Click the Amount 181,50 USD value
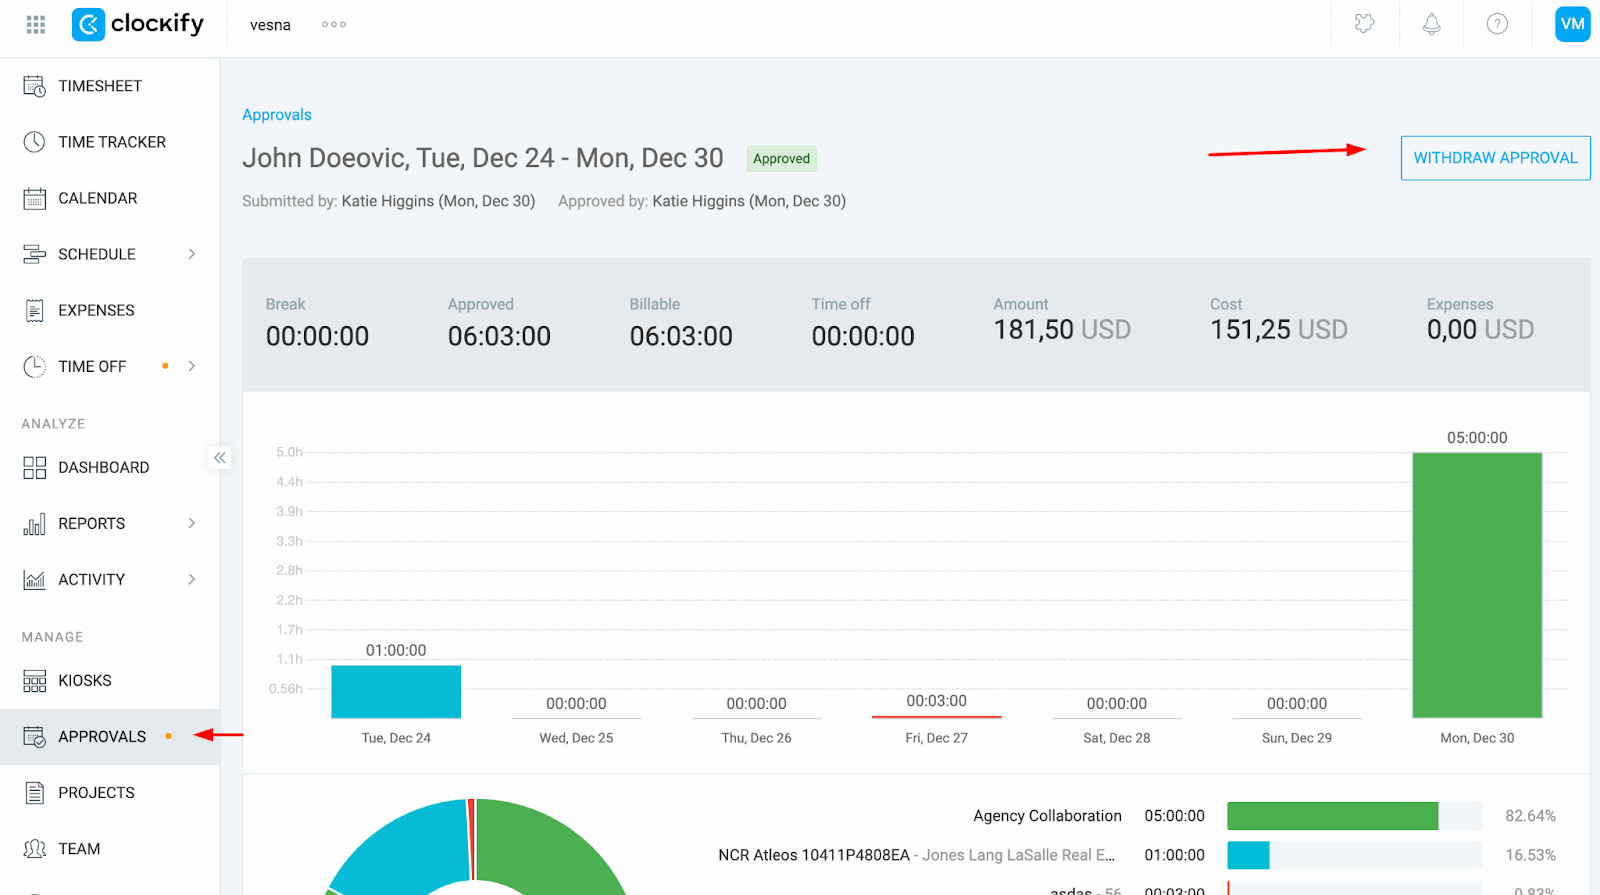Viewport: 1600px width, 895px height. tap(1062, 330)
